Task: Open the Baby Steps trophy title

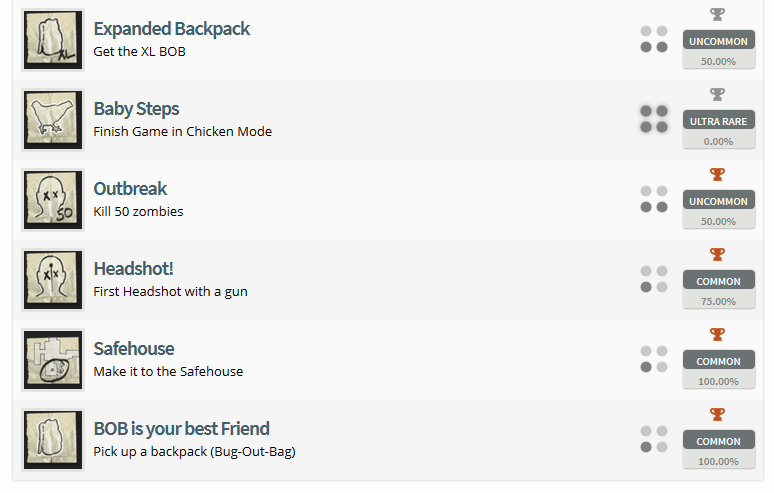Action: (x=136, y=109)
